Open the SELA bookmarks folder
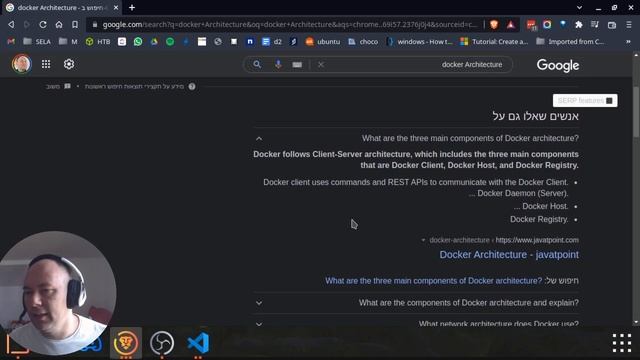The image size is (640, 360). (x=37, y=42)
